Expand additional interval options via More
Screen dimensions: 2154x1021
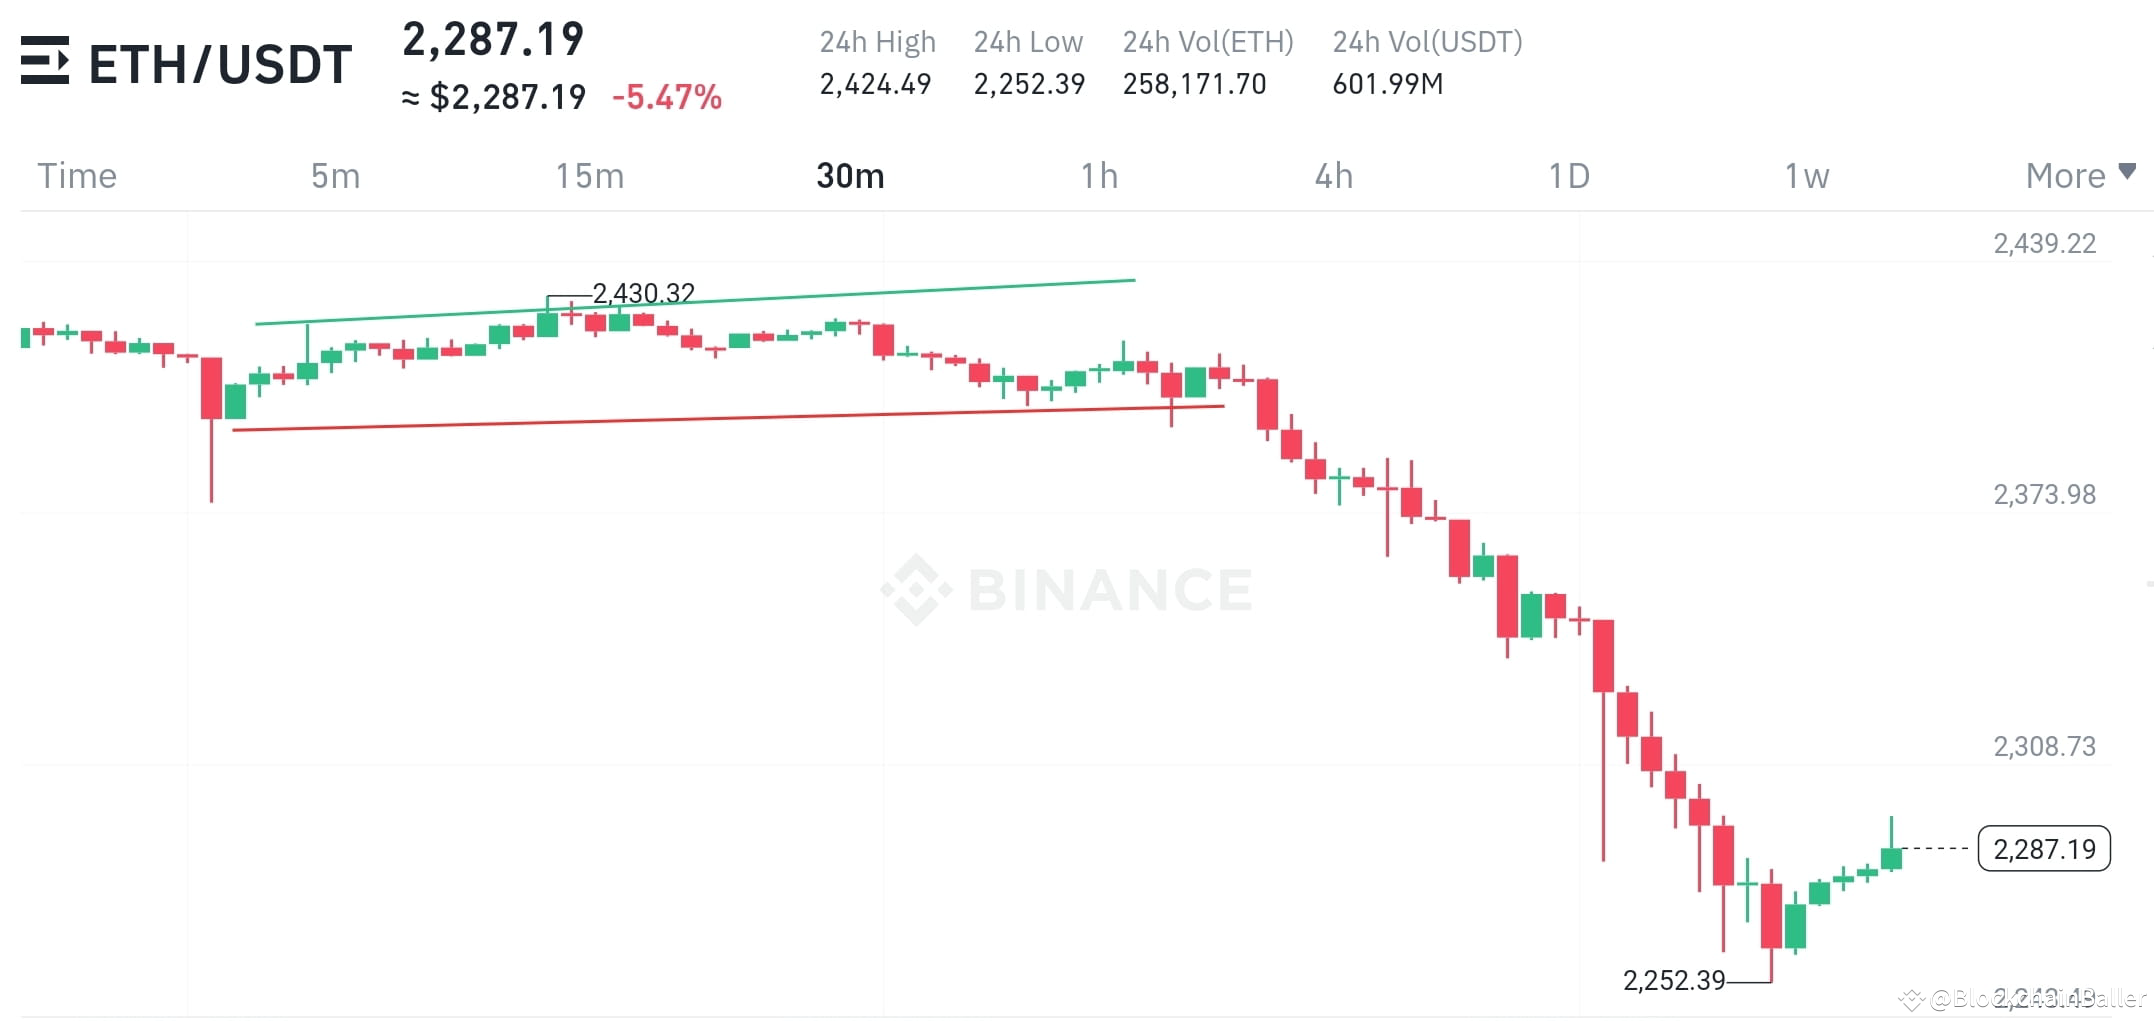tap(2066, 176)
